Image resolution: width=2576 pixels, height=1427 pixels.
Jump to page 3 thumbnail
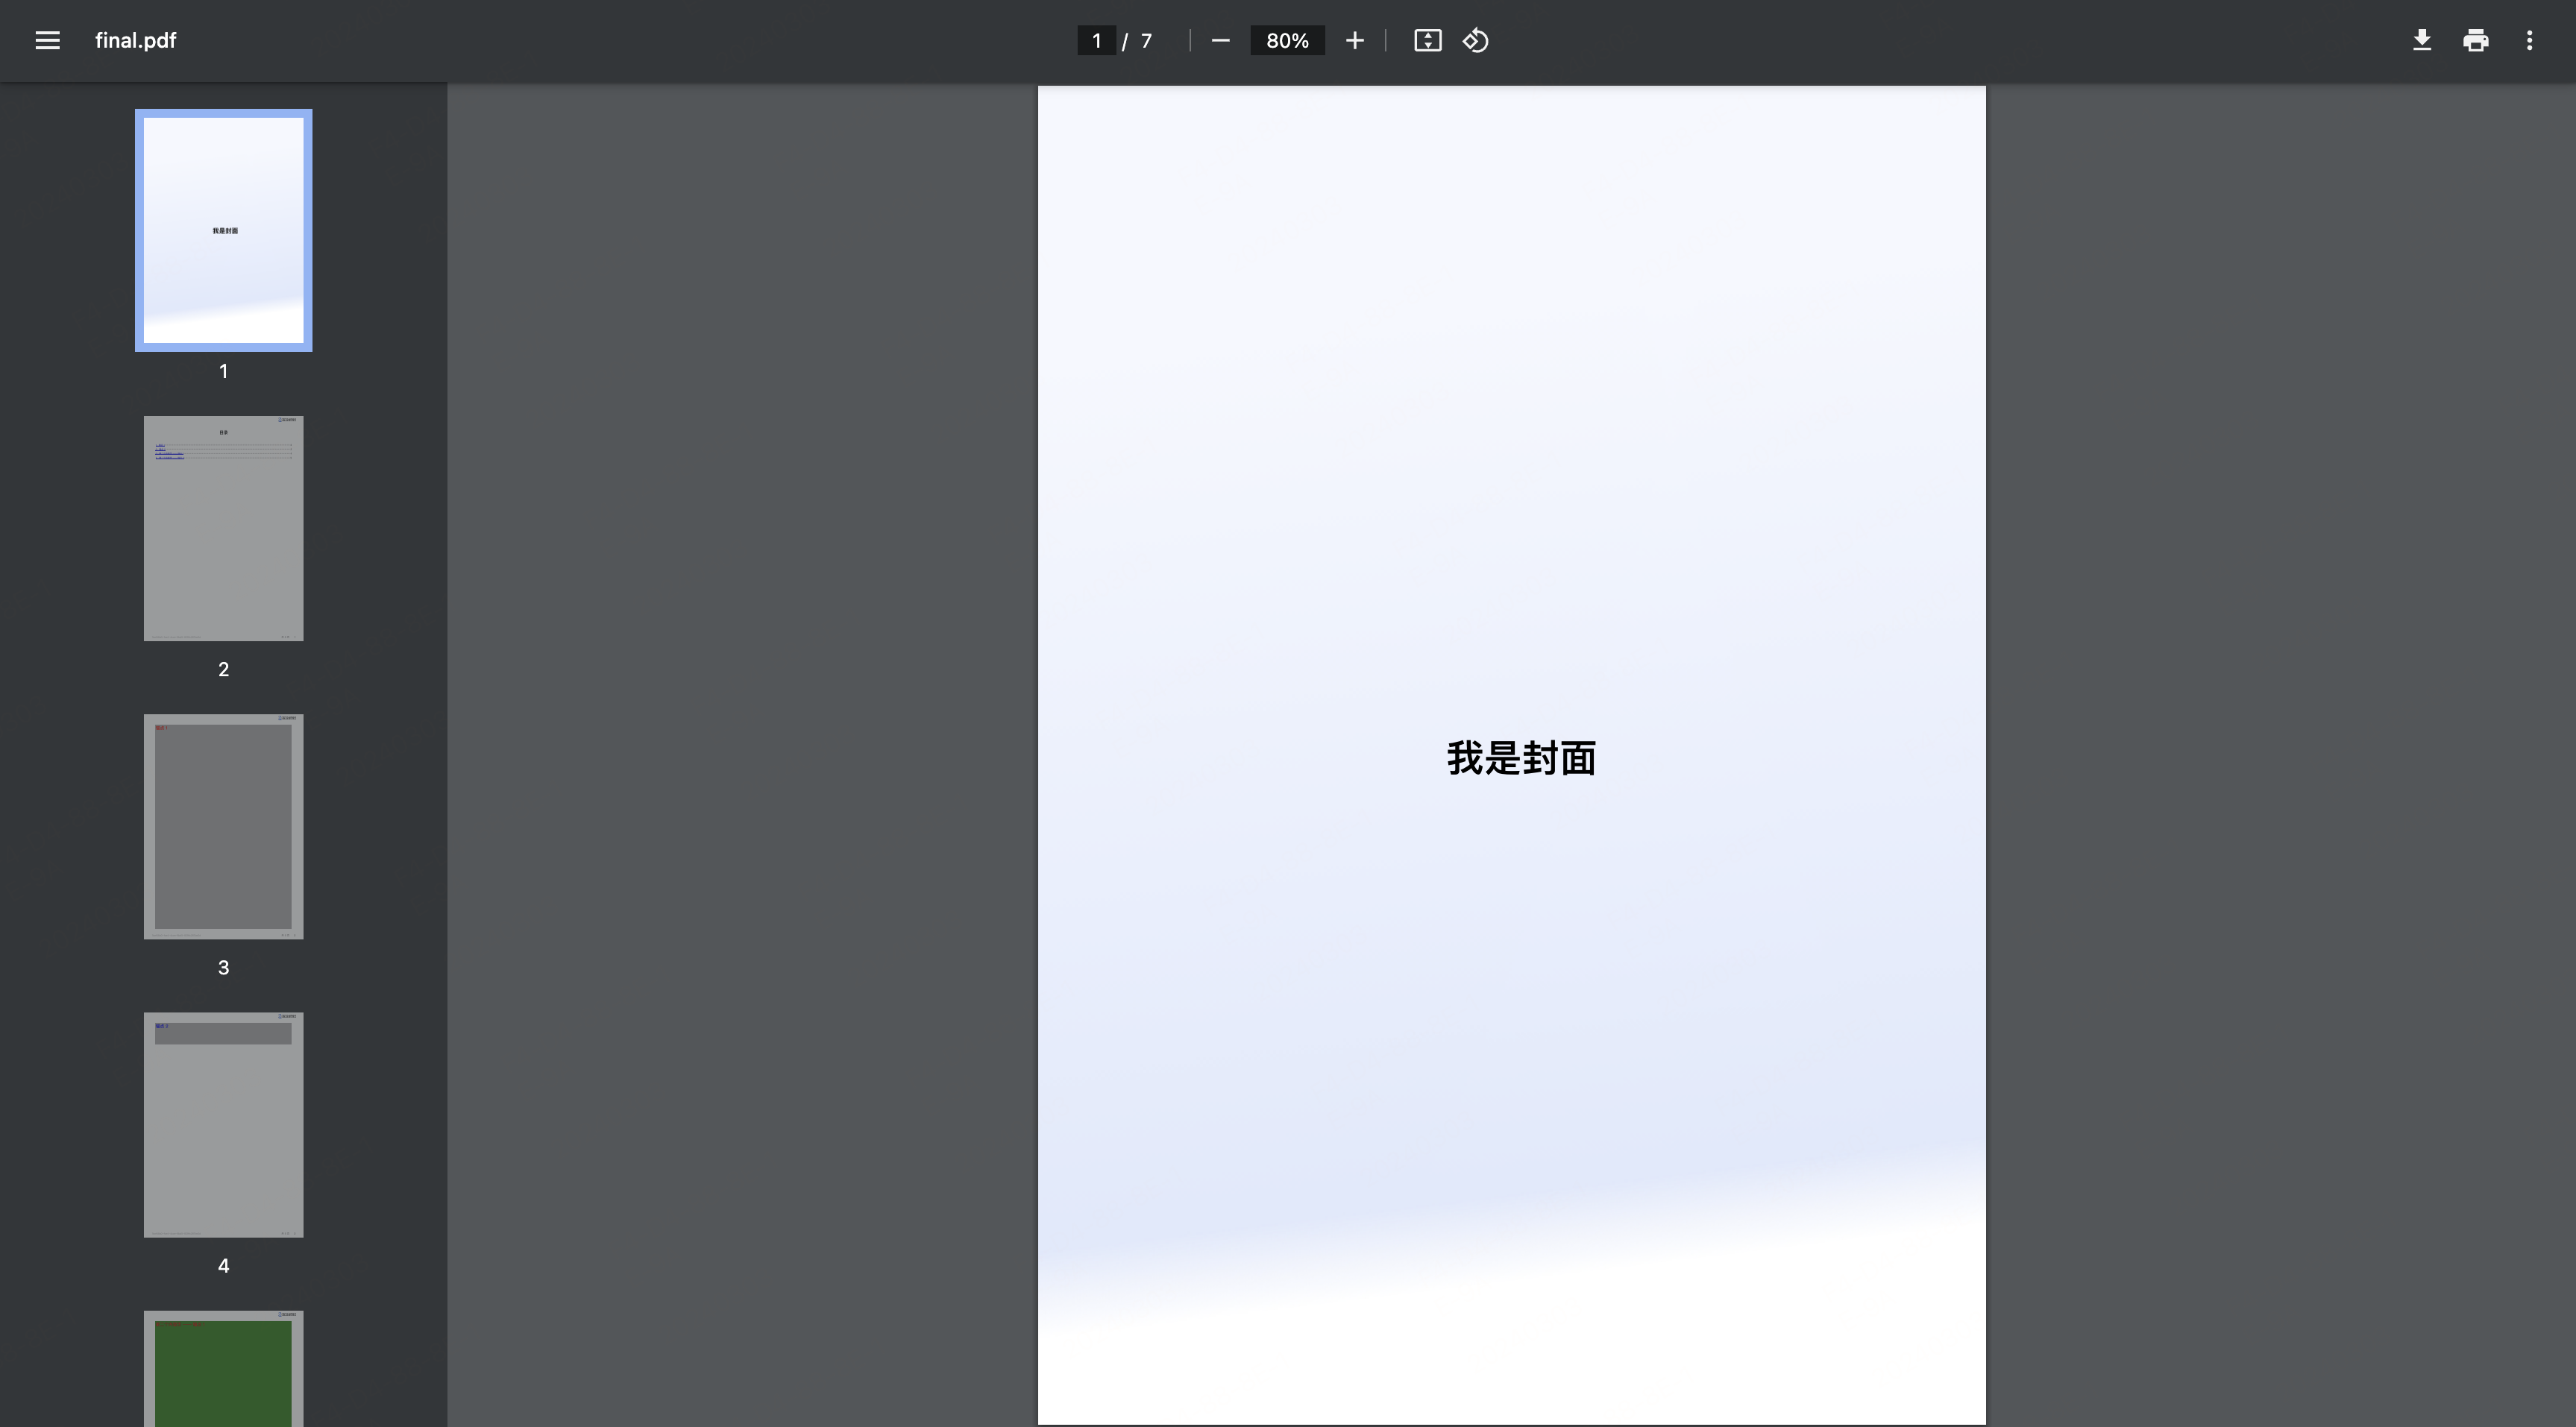223,826
